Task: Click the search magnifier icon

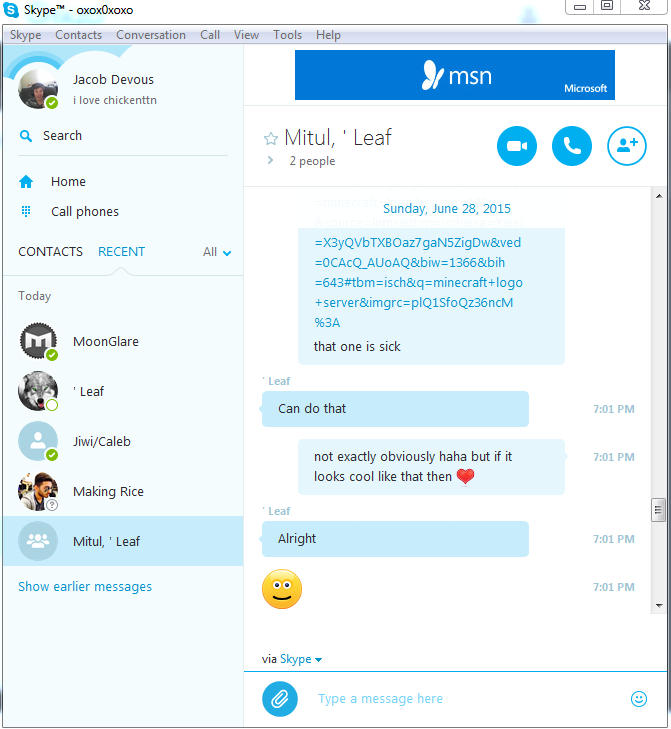Action: [x=26, y=136]
